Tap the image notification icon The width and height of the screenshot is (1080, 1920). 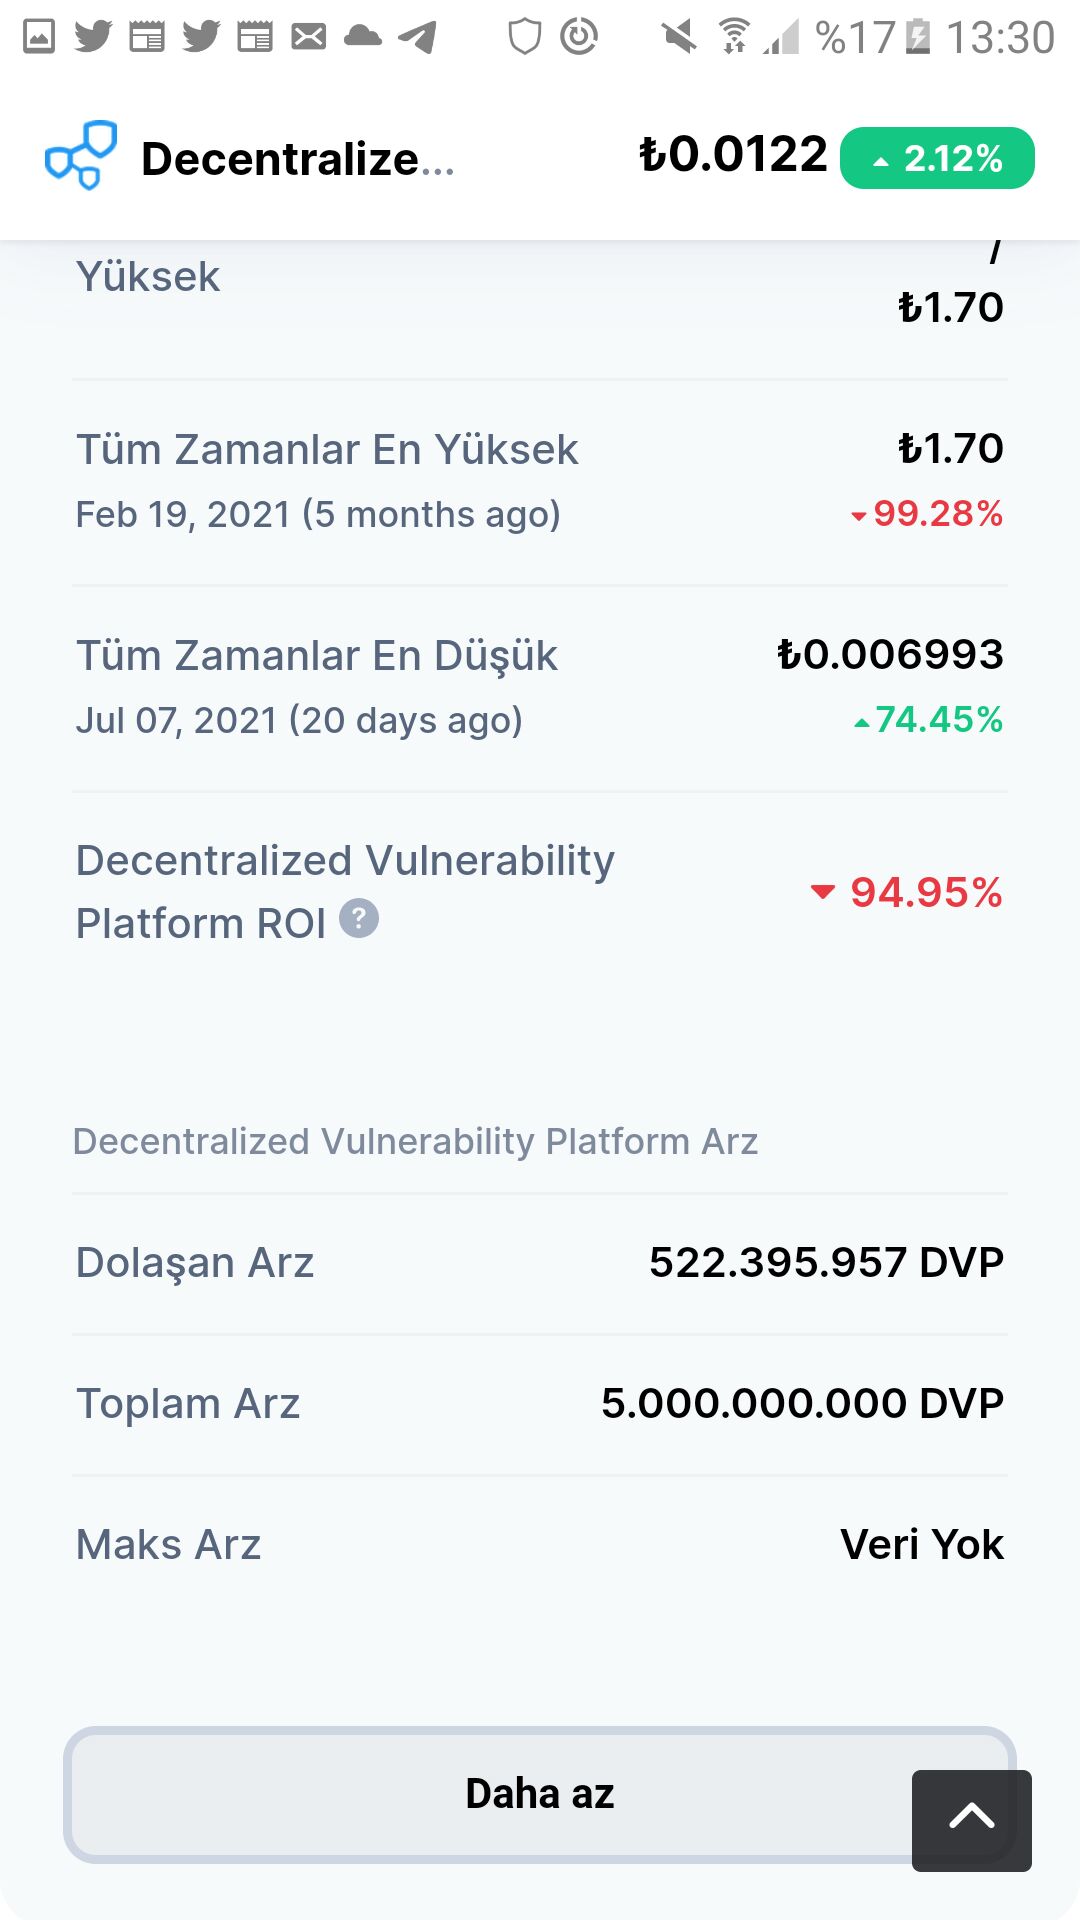[x=39, y=37]
